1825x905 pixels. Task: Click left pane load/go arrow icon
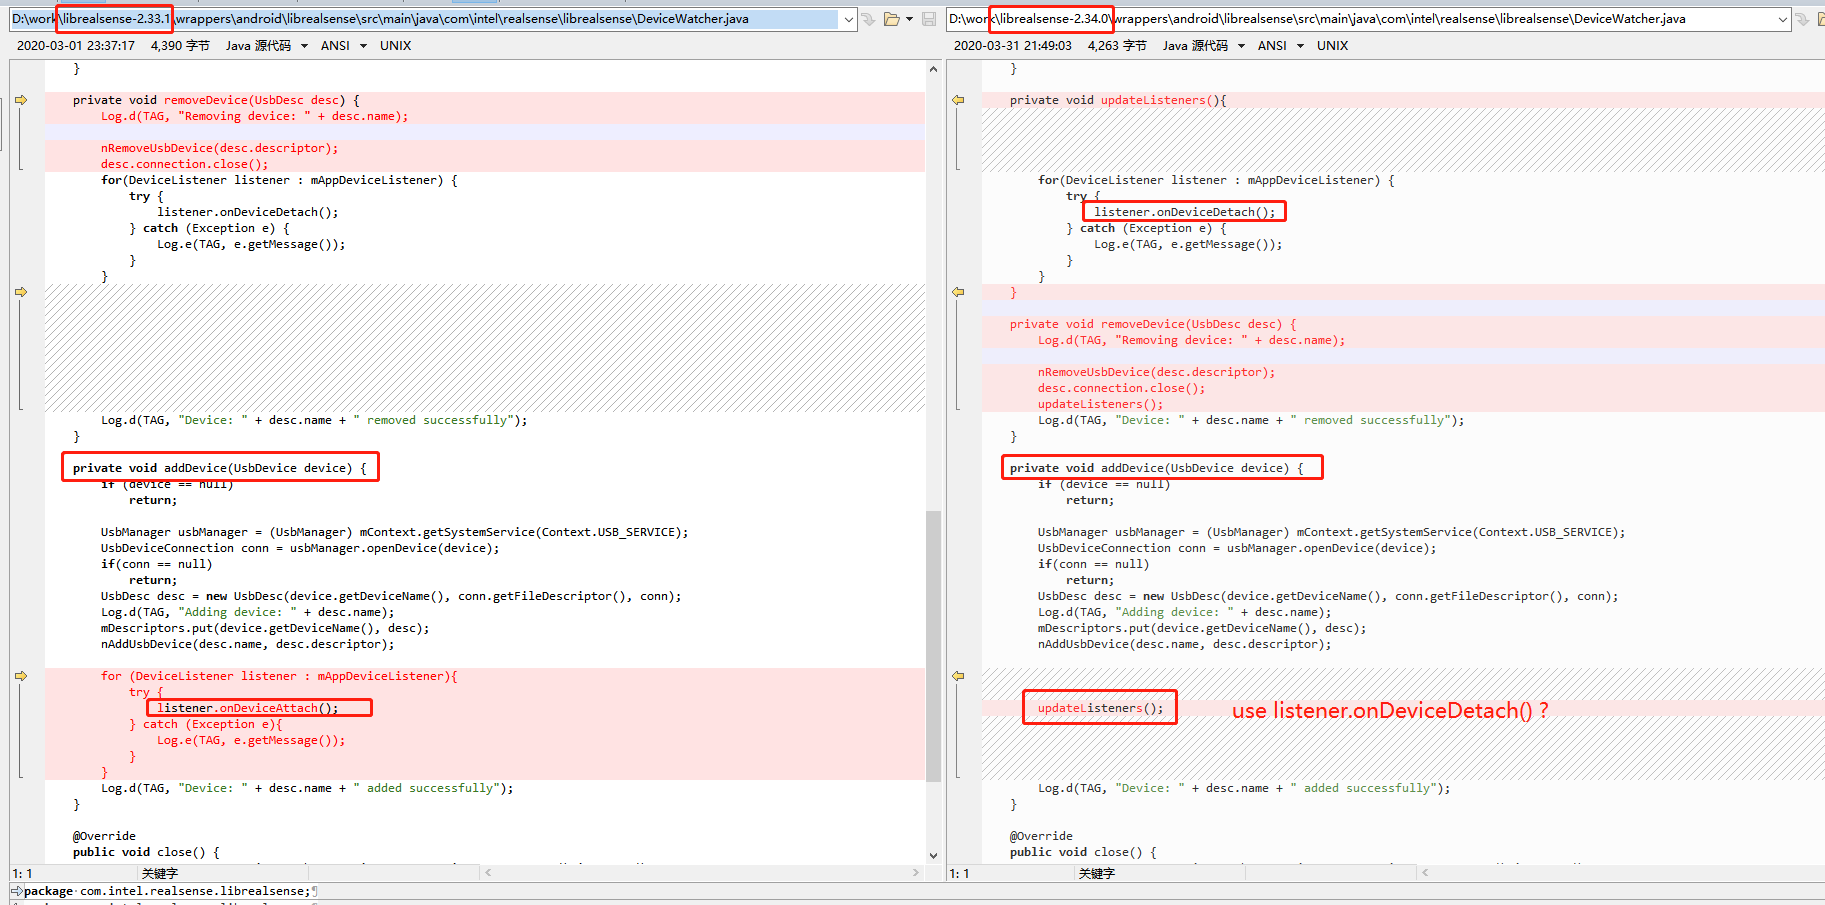click(x=868, y=19)
